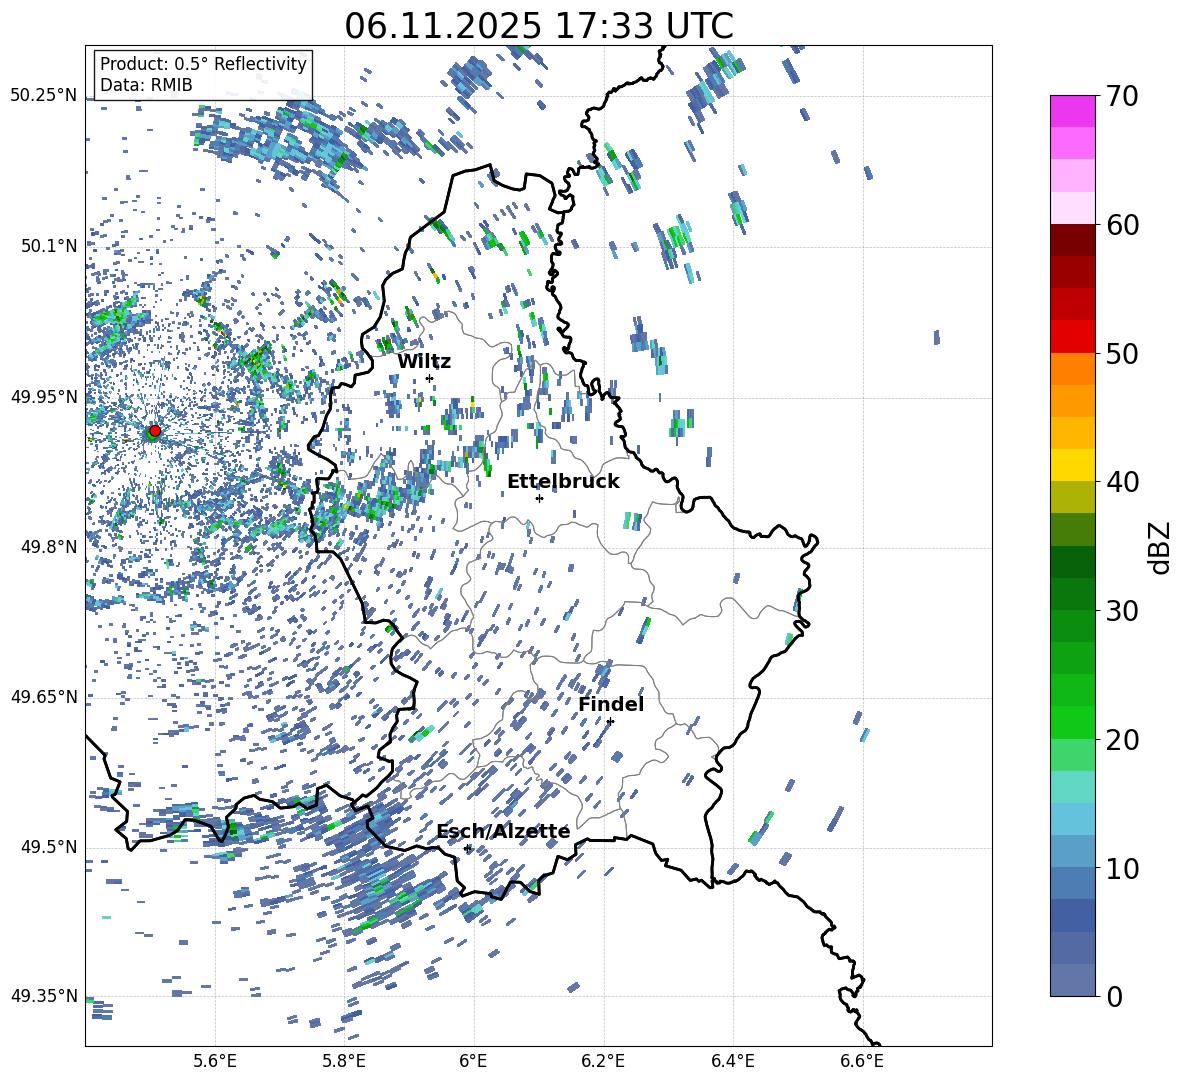Image resolution: width=1184 pixels, height=1081 pixels.
Task: Click the timestamp title 06.11.2025 17:33 UTC
Action: click(x=538, y=26)
